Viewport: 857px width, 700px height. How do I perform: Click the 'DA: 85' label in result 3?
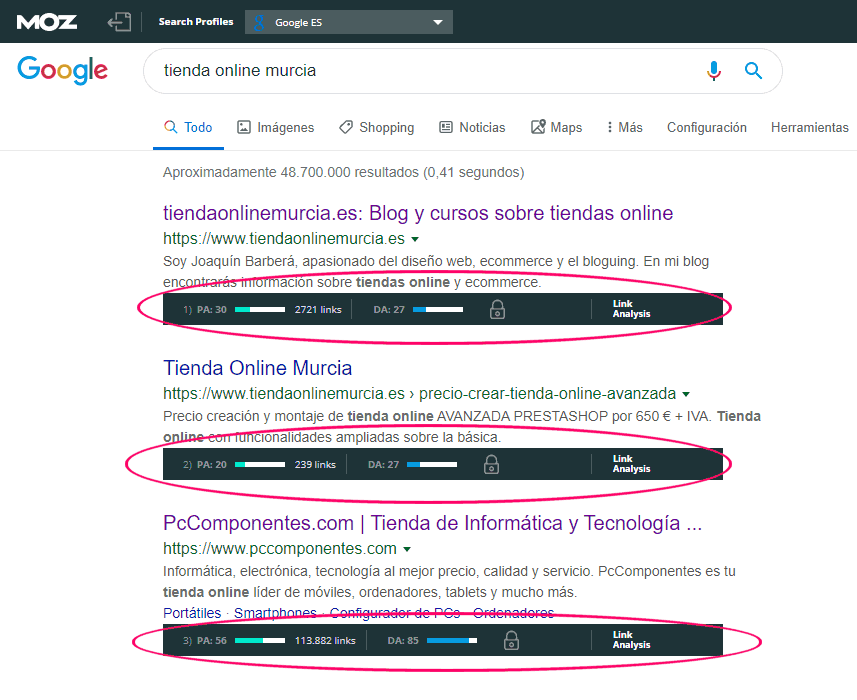(x=403, y=640)
